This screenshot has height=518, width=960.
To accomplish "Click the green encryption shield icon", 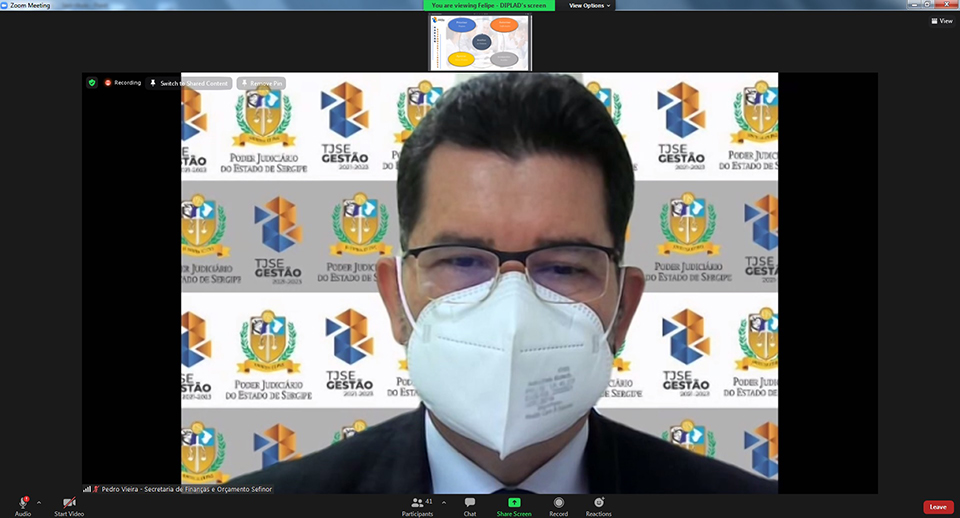I will click(92, 83).
